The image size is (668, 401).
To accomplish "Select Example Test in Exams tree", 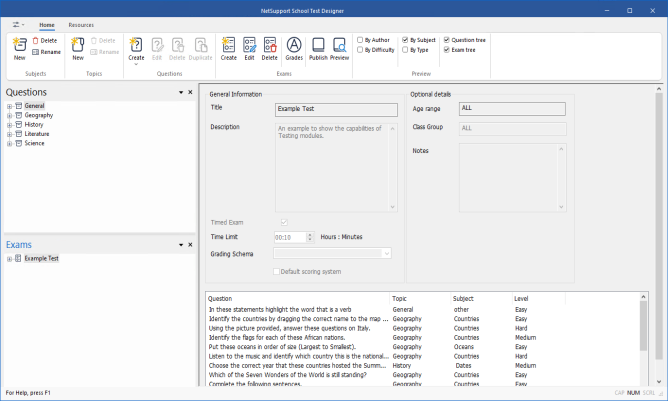I will 41,258.
